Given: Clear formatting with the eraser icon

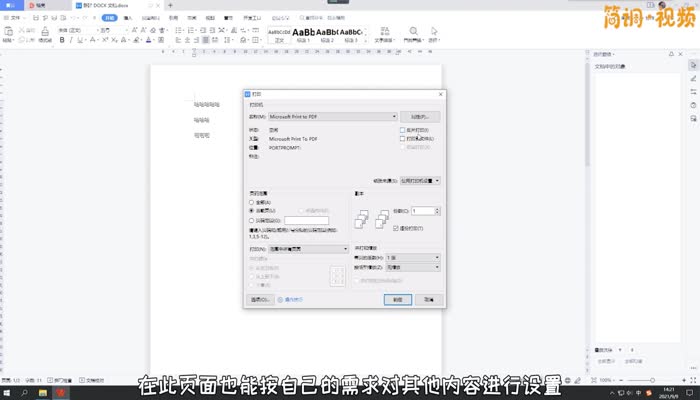Looking at the screenshot, I should [153, 30].
